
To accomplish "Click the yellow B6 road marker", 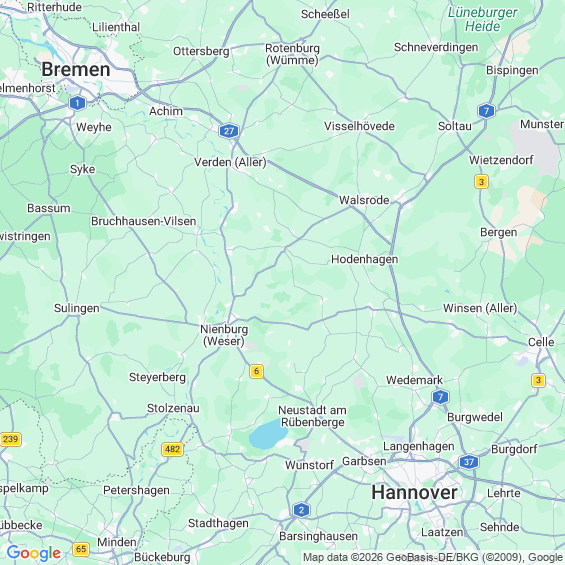I will click(256, 371).
